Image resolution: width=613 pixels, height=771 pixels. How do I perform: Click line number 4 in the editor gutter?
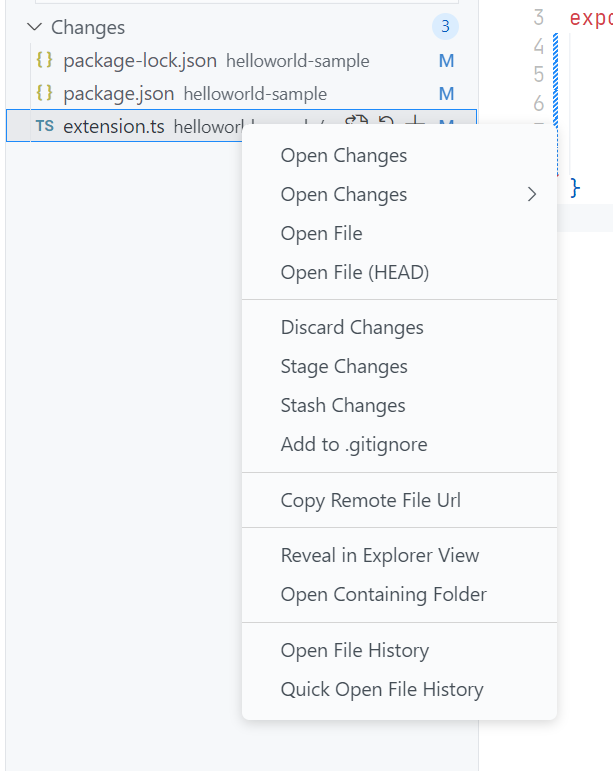[539, 46]
